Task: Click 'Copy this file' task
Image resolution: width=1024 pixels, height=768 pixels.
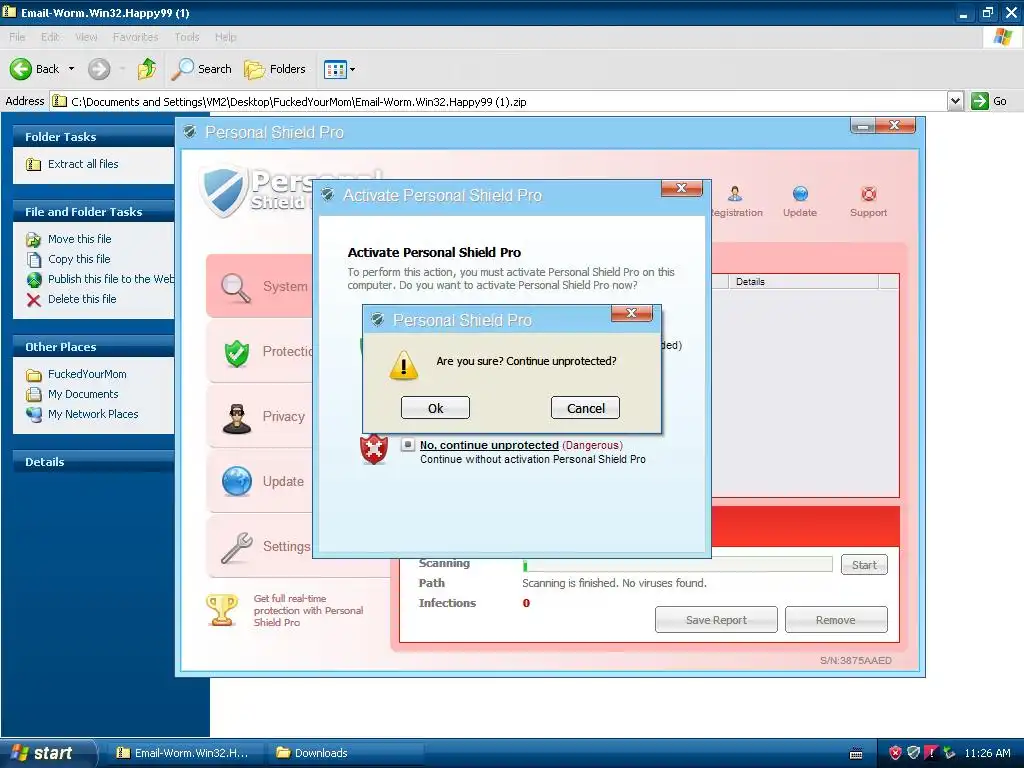Action: pos(79,259)
